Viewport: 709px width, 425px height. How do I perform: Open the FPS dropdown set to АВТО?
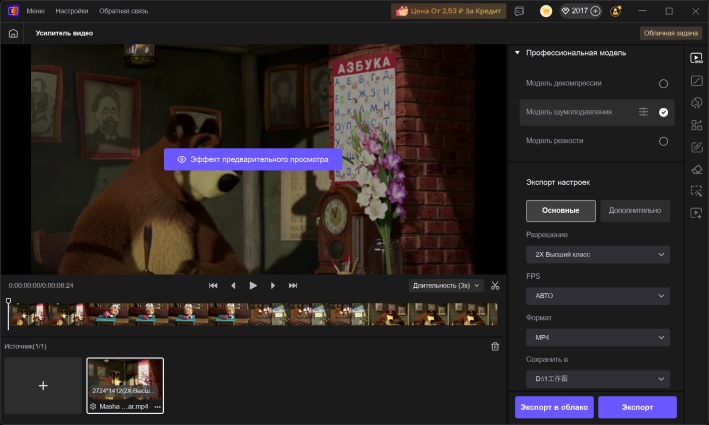[x=598, y=296]
